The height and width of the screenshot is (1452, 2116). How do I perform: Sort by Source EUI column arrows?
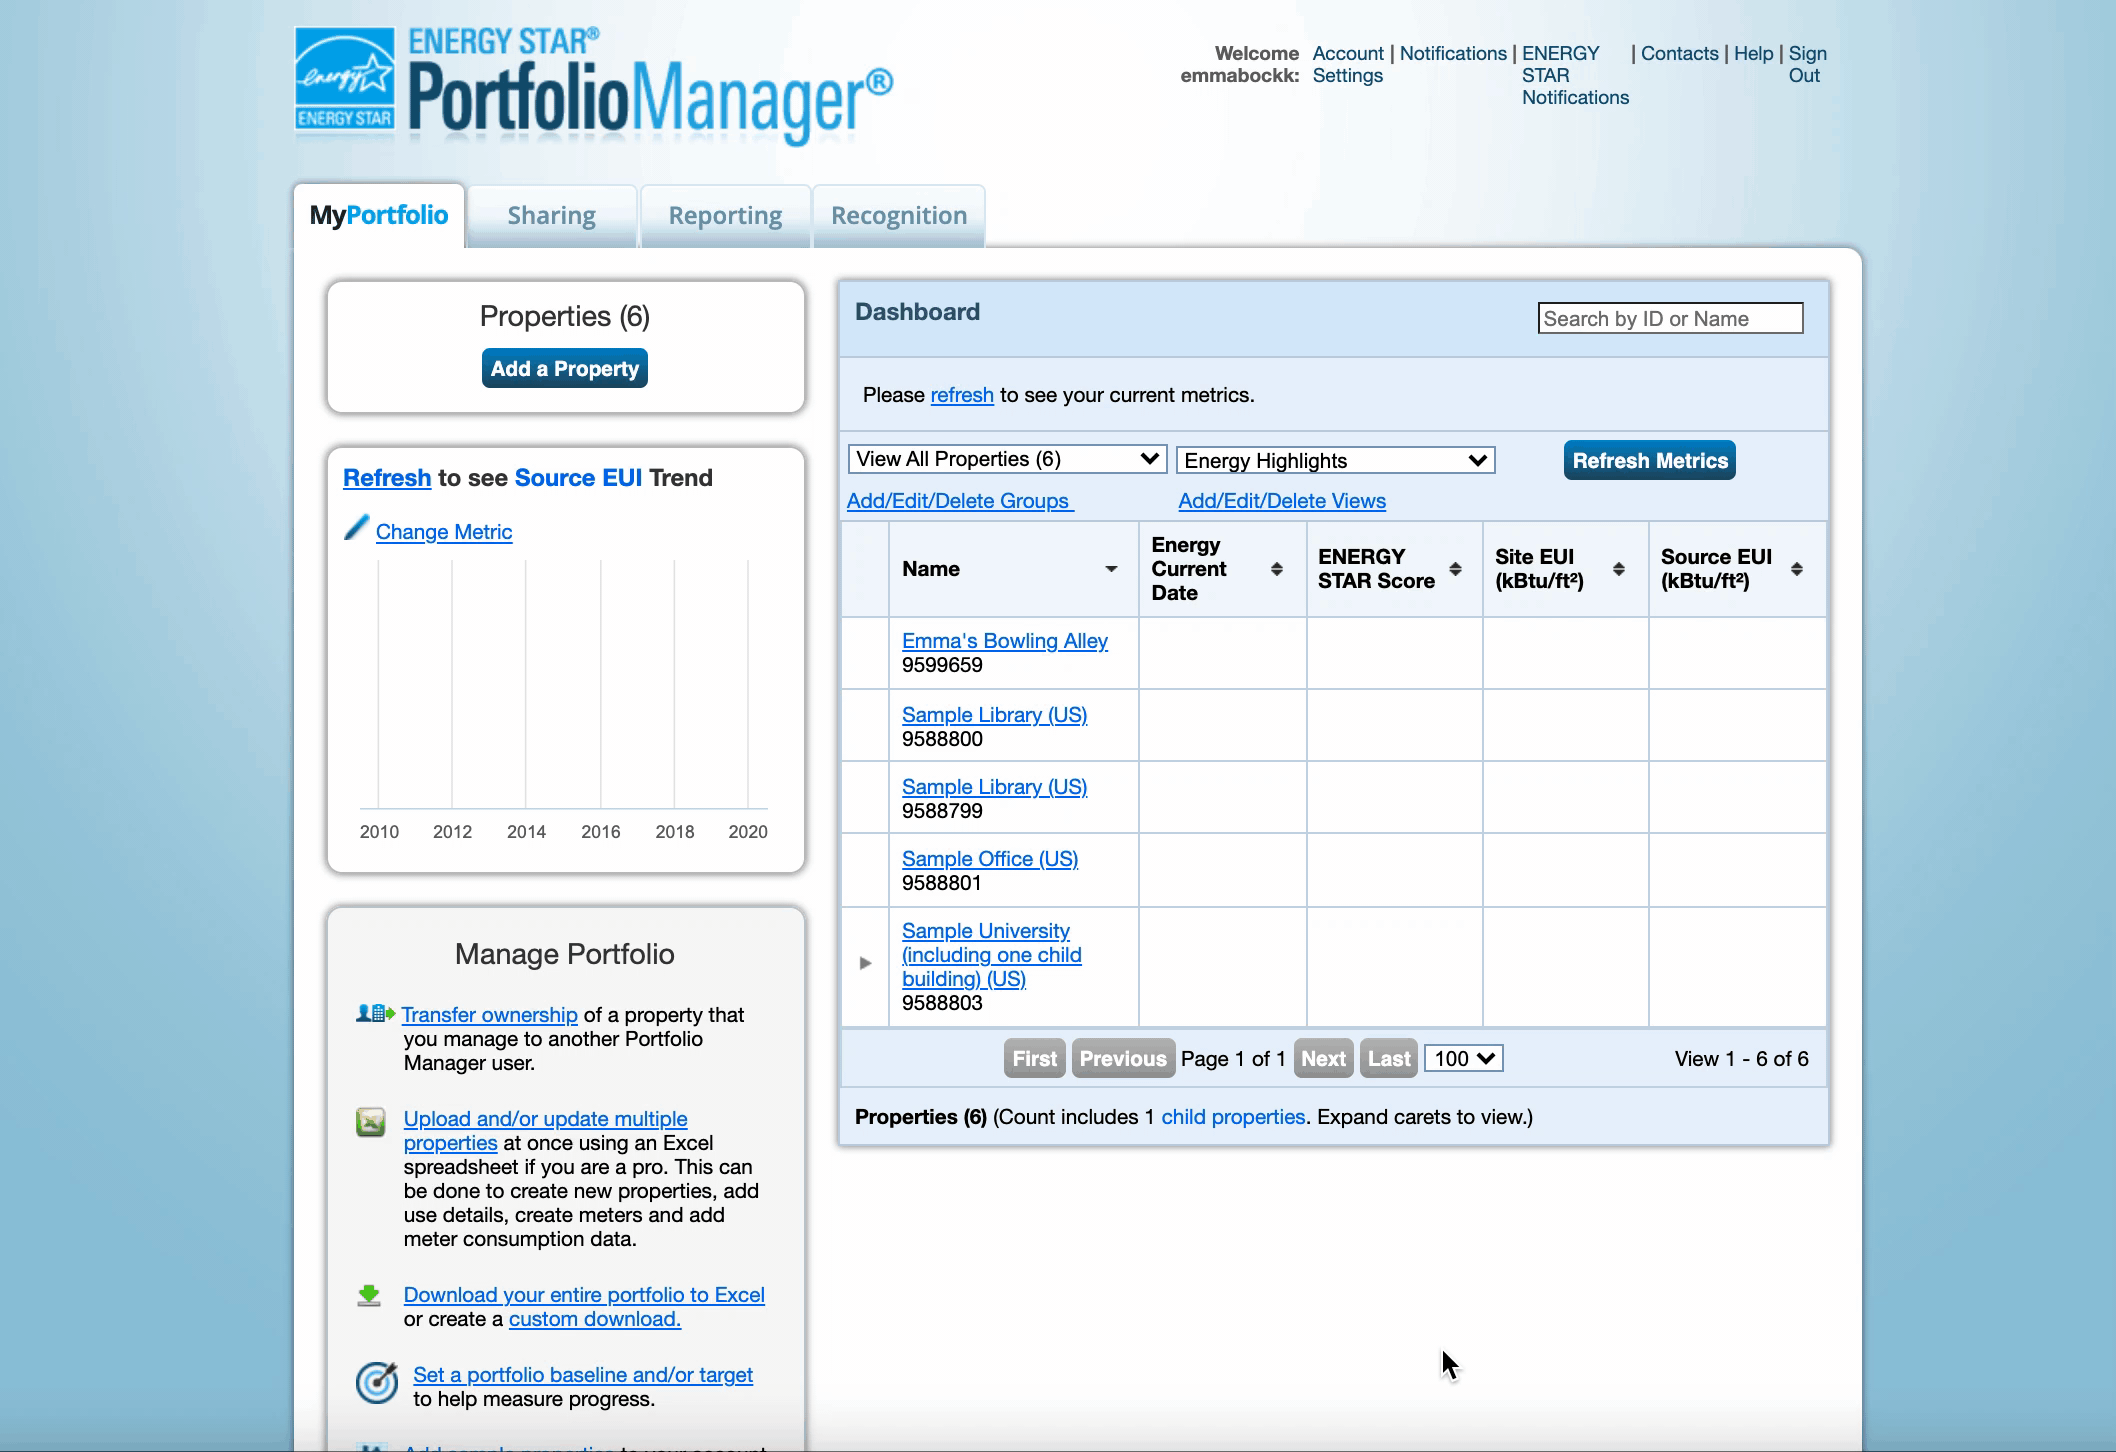coord(1797,569)
